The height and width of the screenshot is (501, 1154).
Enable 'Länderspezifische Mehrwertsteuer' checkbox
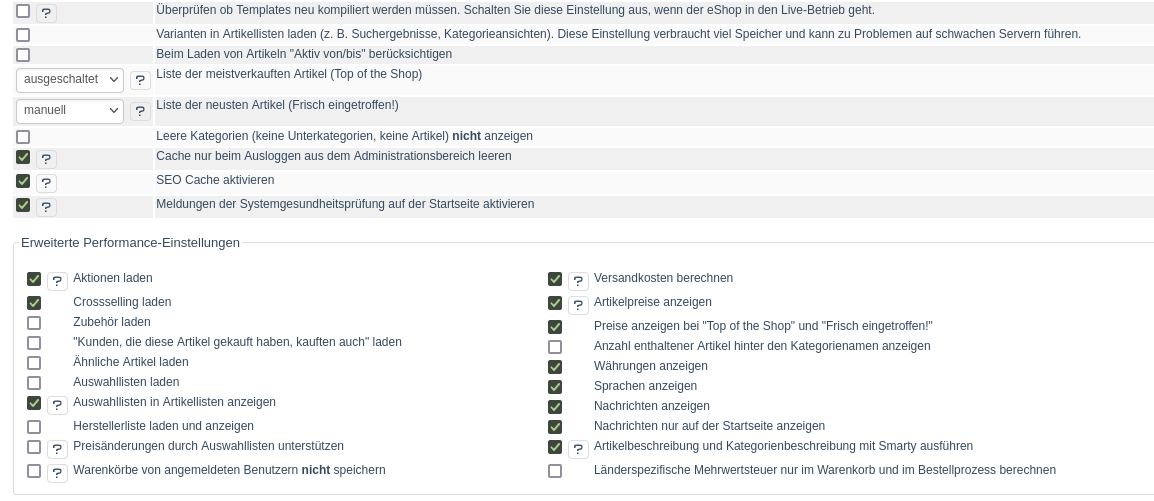pyautogui.click(x=555, y=471)
